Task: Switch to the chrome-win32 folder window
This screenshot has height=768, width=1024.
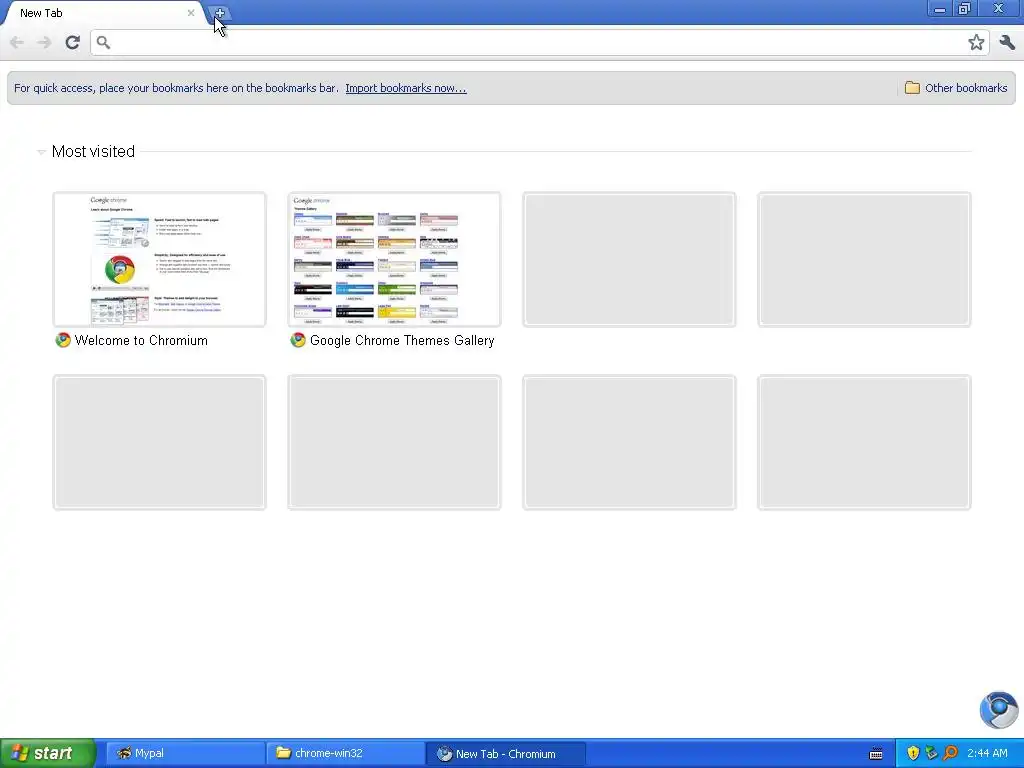Action: coord(345,753)
